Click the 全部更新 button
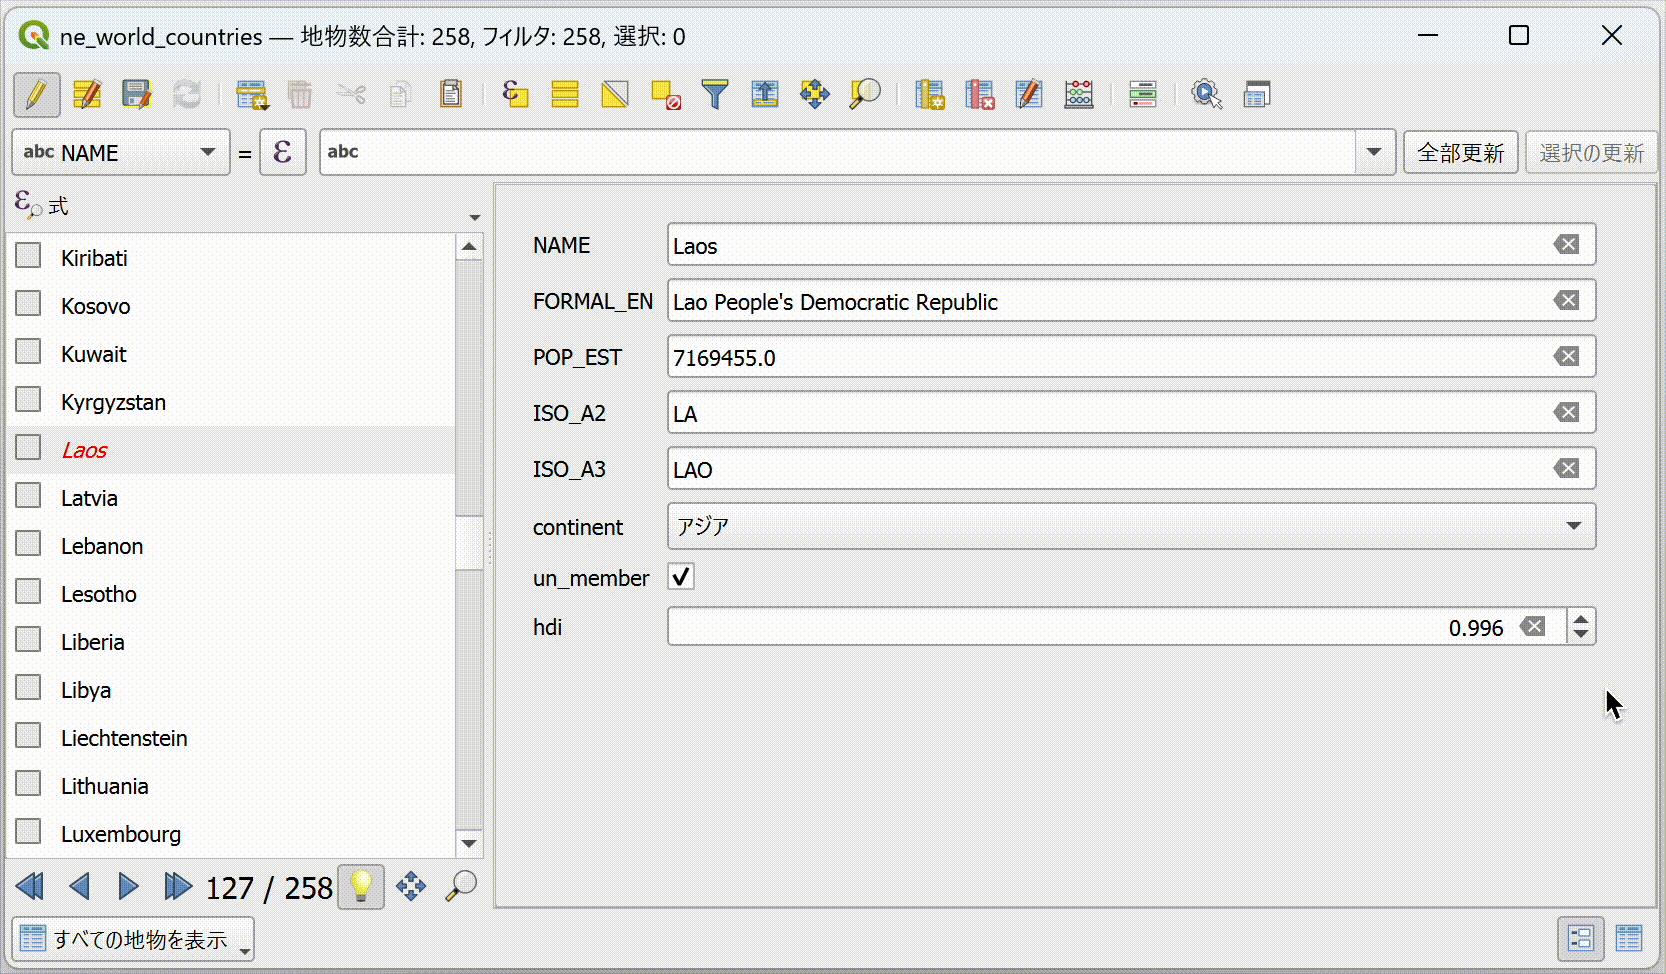 [x=1460, y=153]
